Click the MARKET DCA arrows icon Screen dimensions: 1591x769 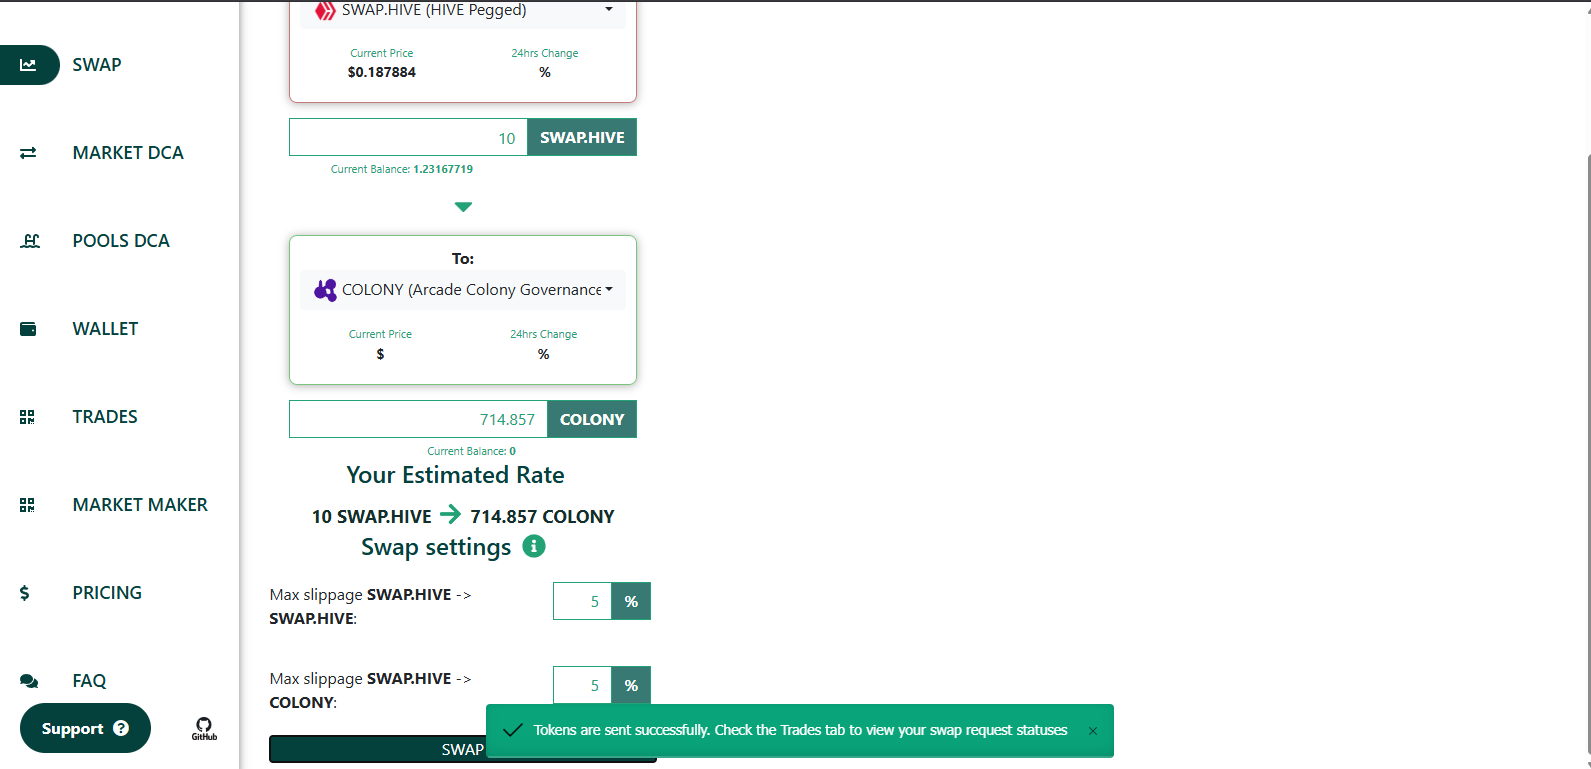pos(28,153)
